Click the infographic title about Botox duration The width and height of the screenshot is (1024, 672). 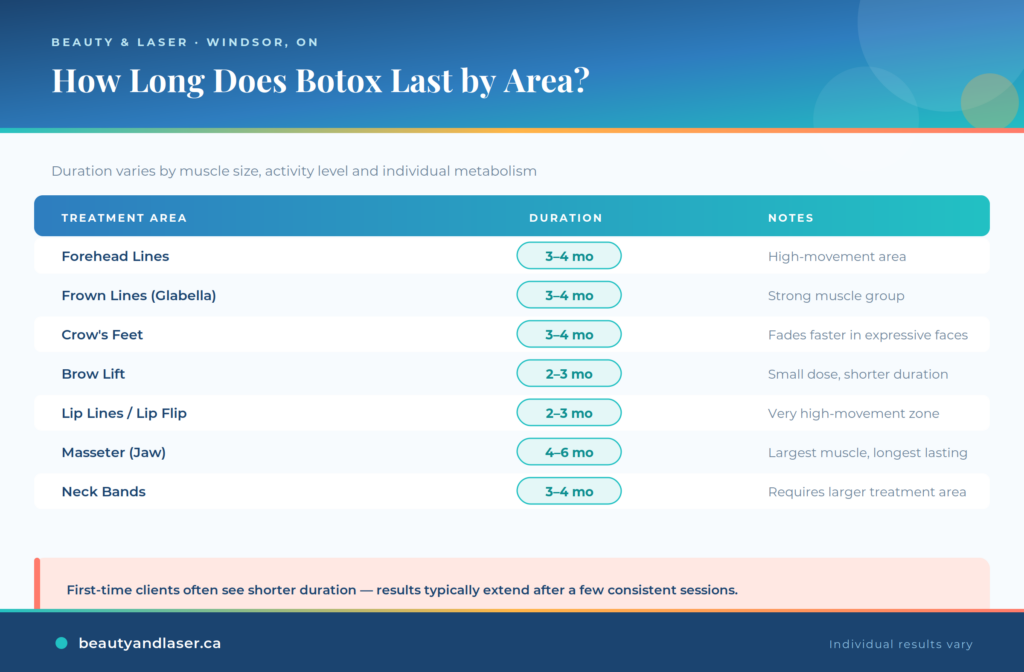point(321,81)
